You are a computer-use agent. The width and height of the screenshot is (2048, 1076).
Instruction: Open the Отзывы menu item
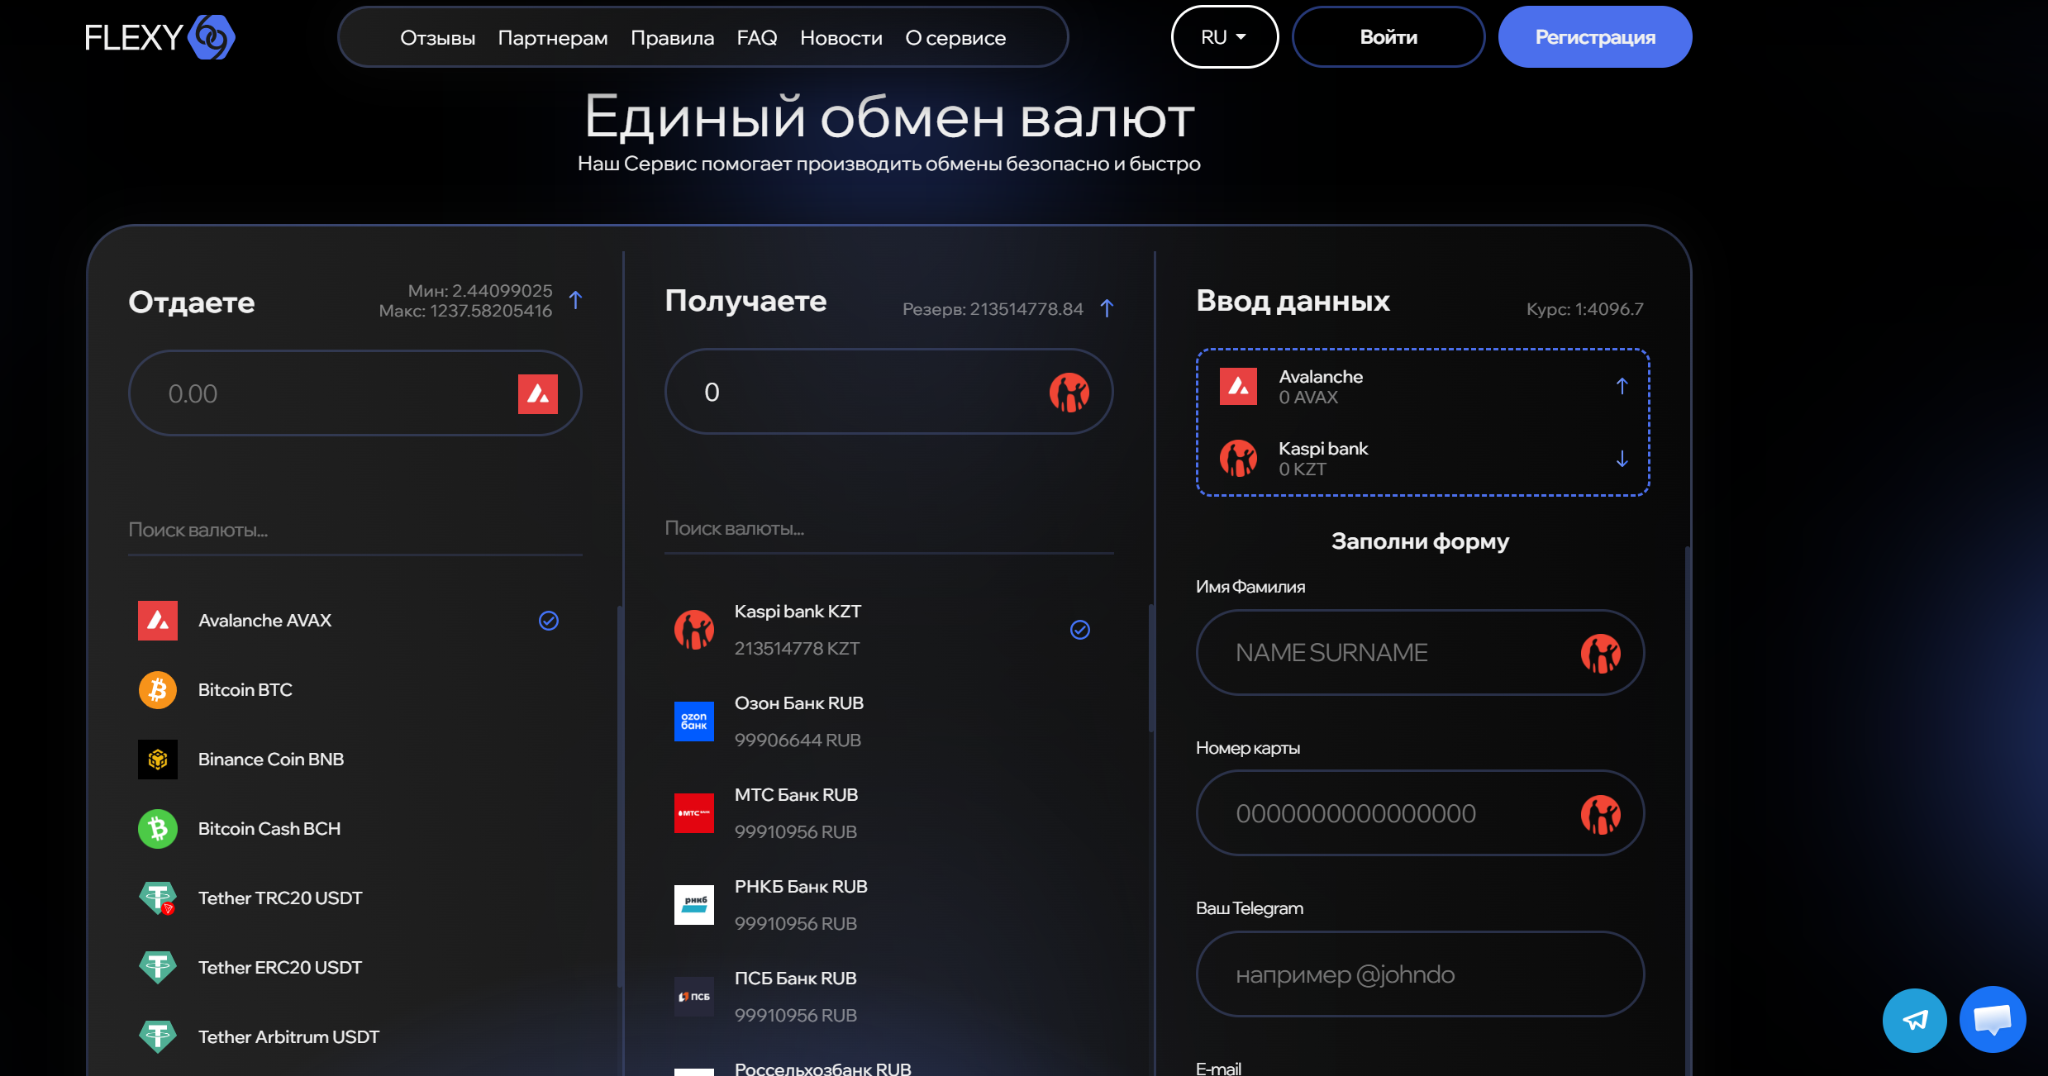pos(438,38)
